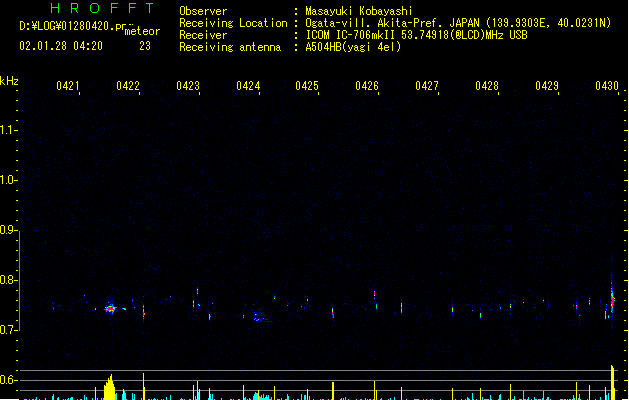This screenshot has height=400, width=629.
Task: Click the 0428 time marker
Action: [x=487, y=86]
